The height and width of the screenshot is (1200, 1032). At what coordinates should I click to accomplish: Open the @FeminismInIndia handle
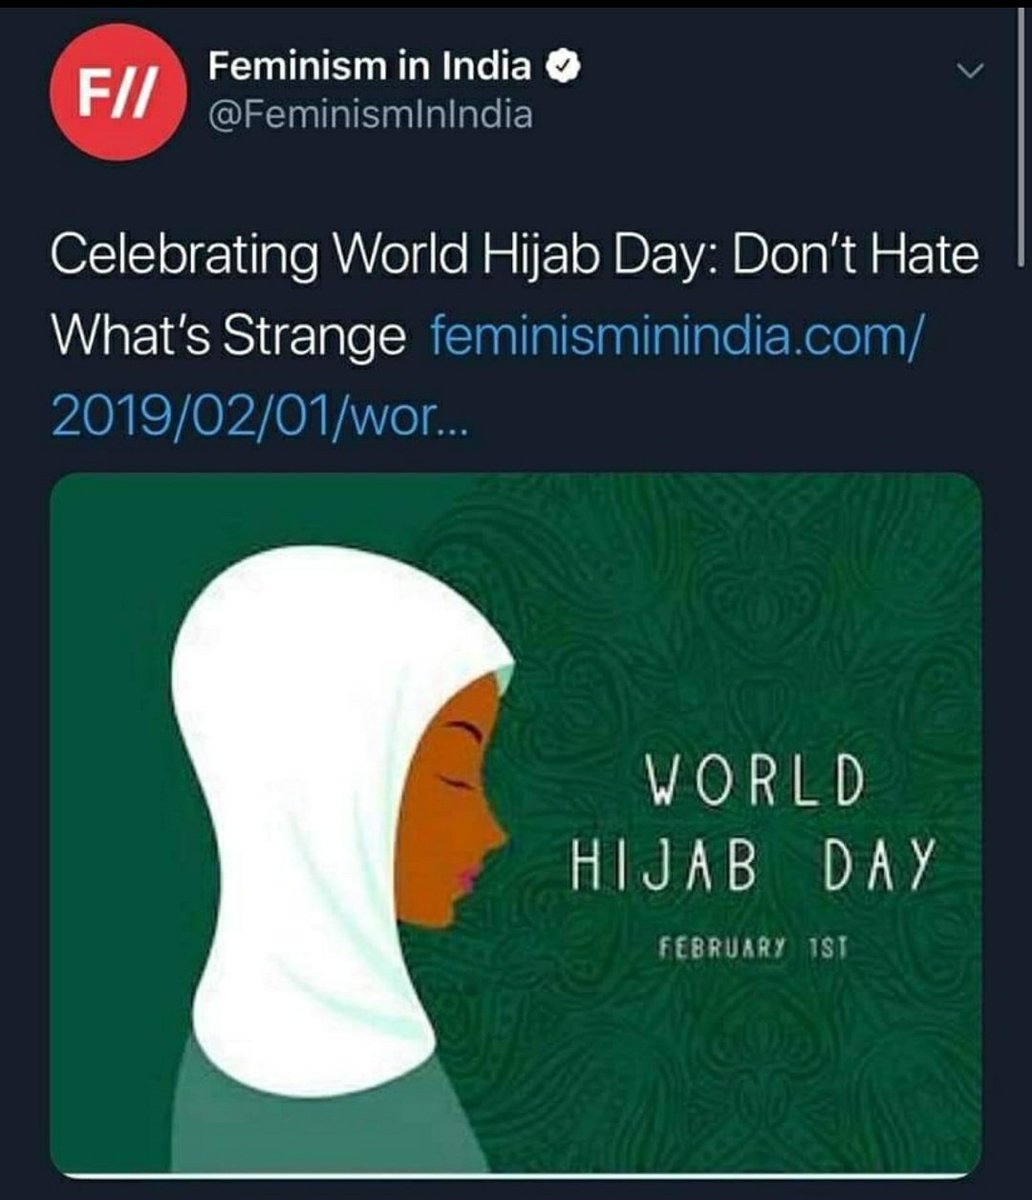click(370, 116)
